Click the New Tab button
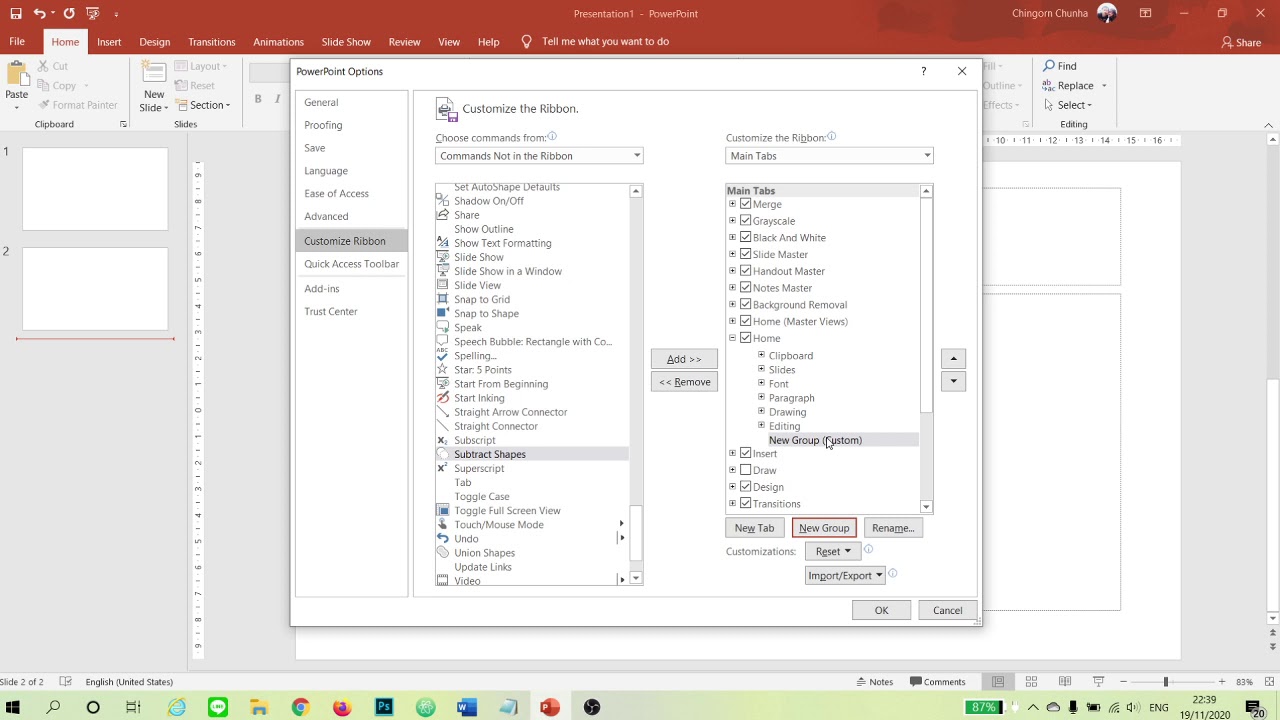The image size is (1280, 720). pyautogui.click(x=754, y=528)
